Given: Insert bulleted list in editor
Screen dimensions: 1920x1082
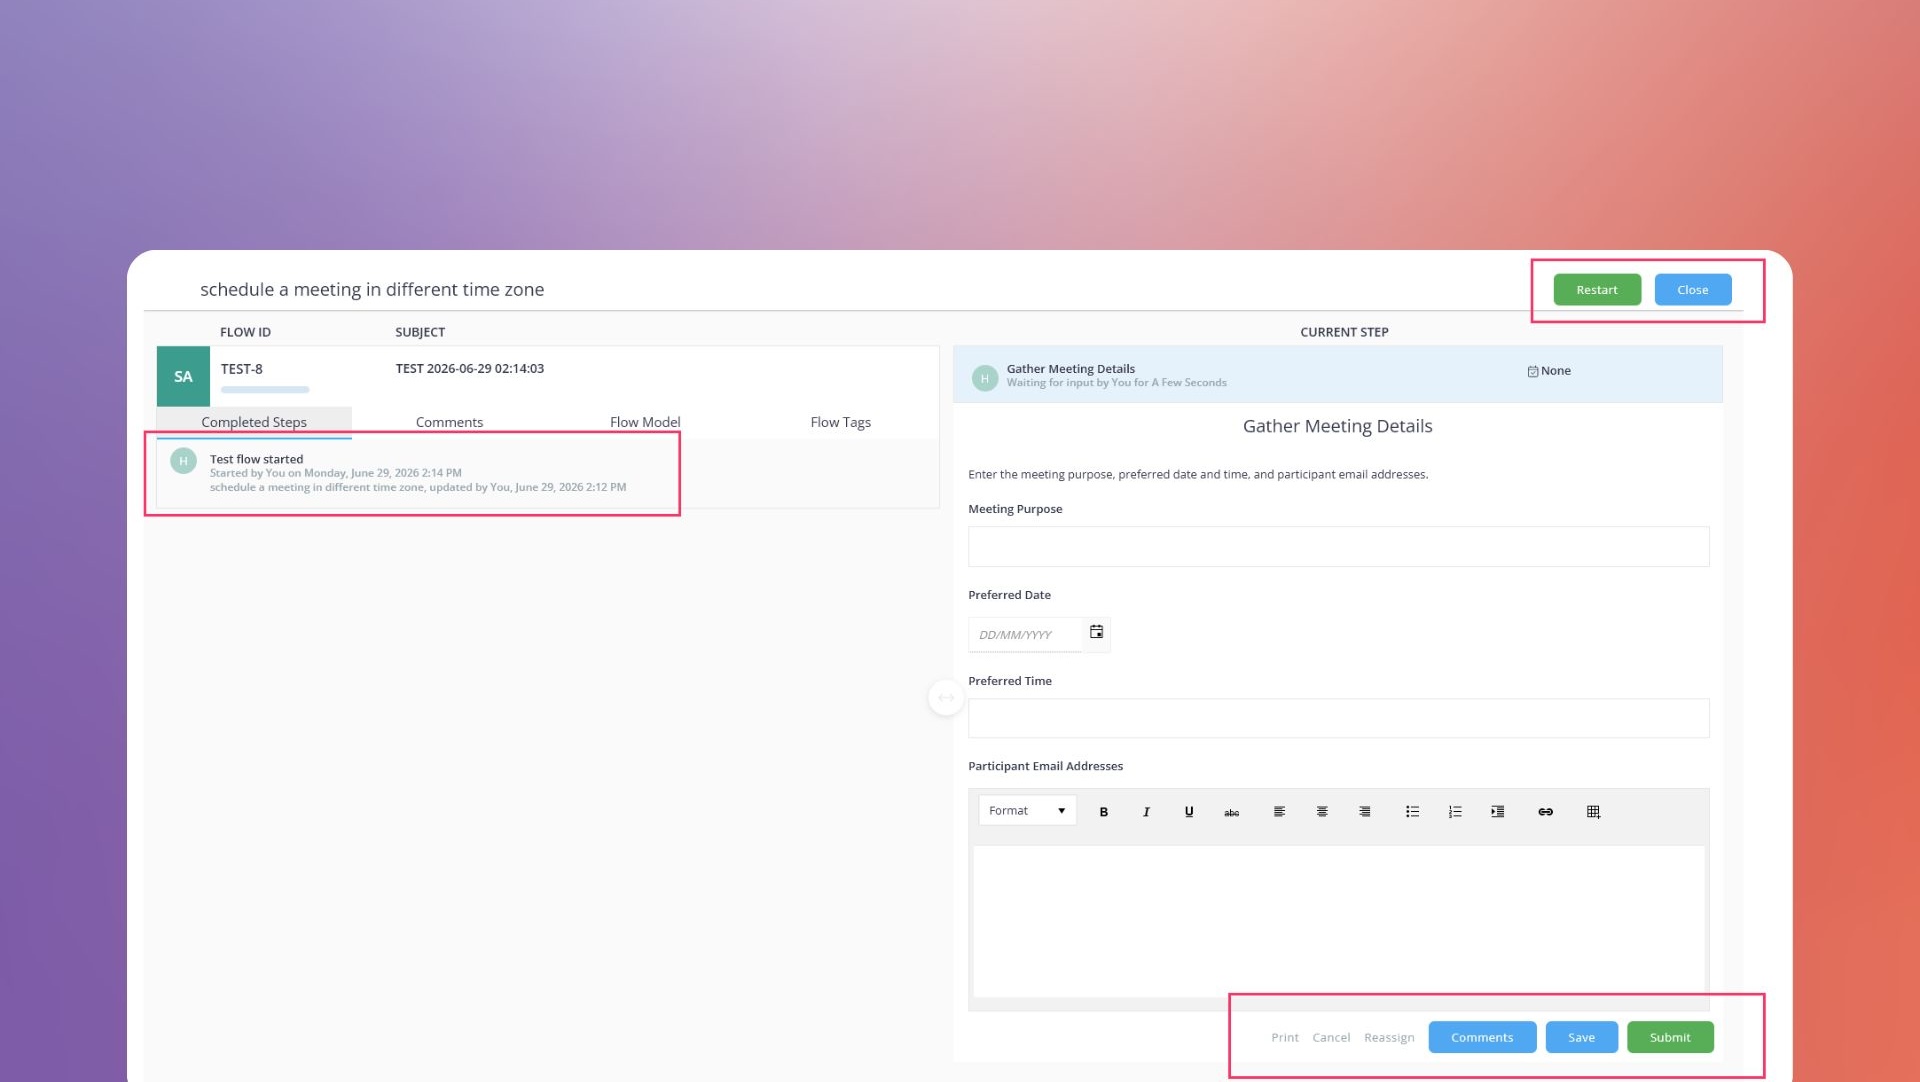Looking at the screenshot, I should click(x=1412, y=812).
